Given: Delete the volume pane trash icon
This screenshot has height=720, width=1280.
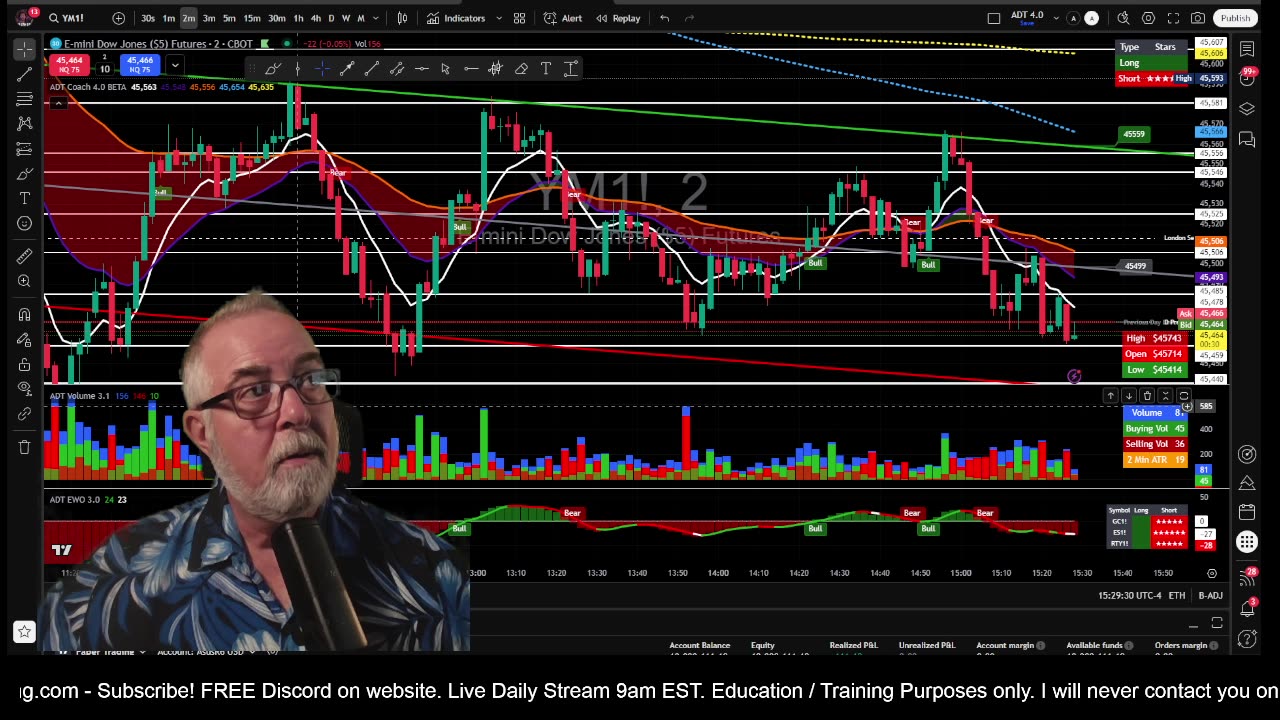Looking at the screenshot, I should pos(1147,396).
